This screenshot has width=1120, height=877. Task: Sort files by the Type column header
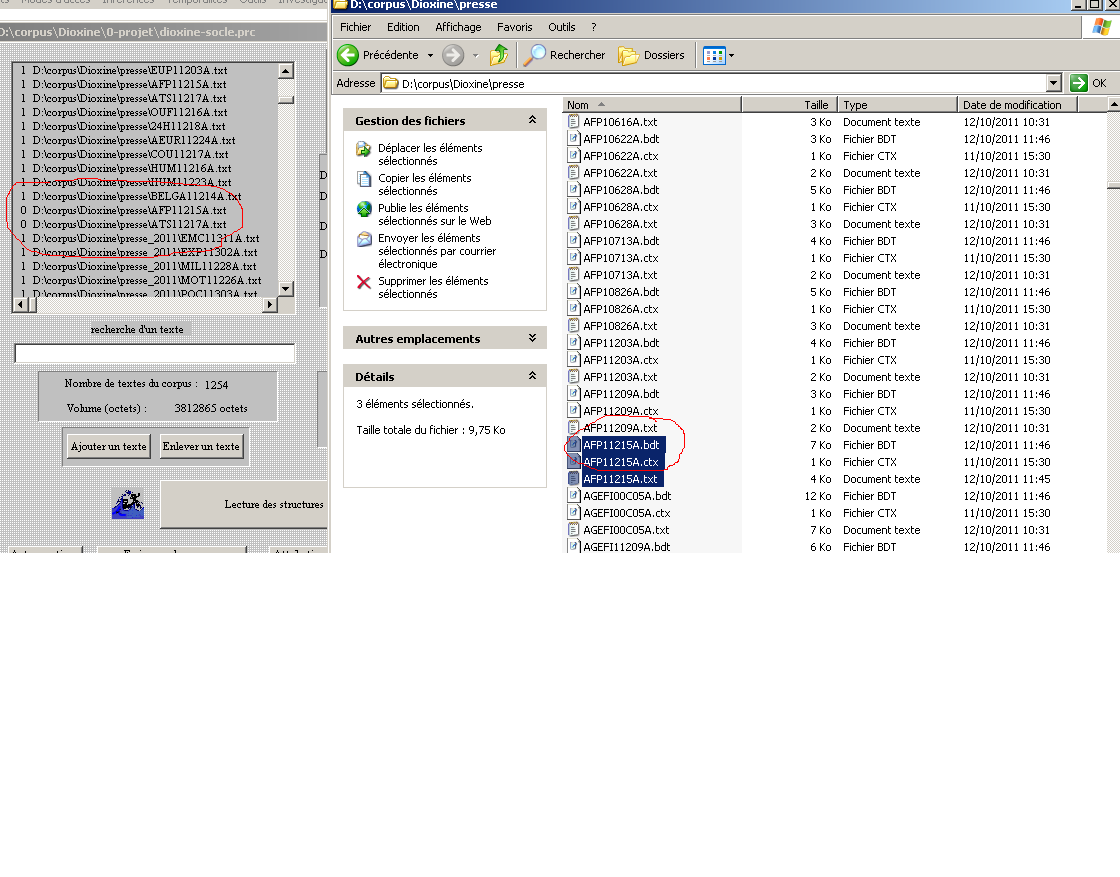coord(897,105)
